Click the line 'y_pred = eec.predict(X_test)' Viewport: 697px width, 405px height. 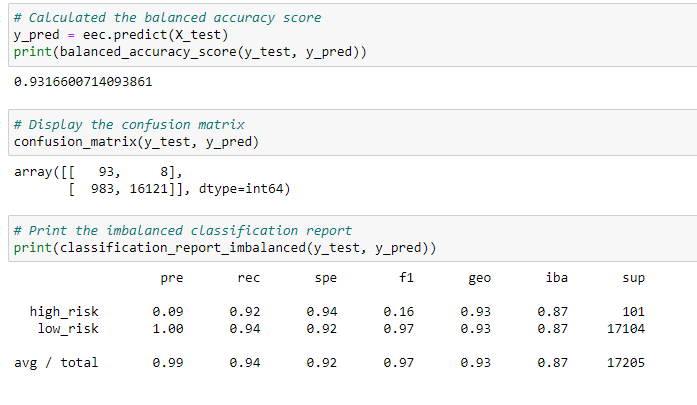(x=121, y=35)
